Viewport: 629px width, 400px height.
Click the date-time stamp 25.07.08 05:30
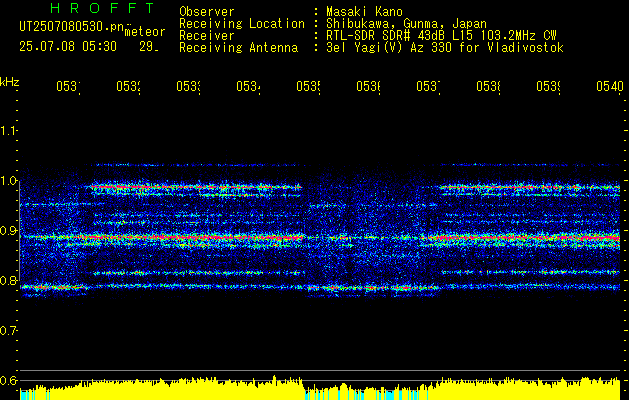tap(68, 47)
